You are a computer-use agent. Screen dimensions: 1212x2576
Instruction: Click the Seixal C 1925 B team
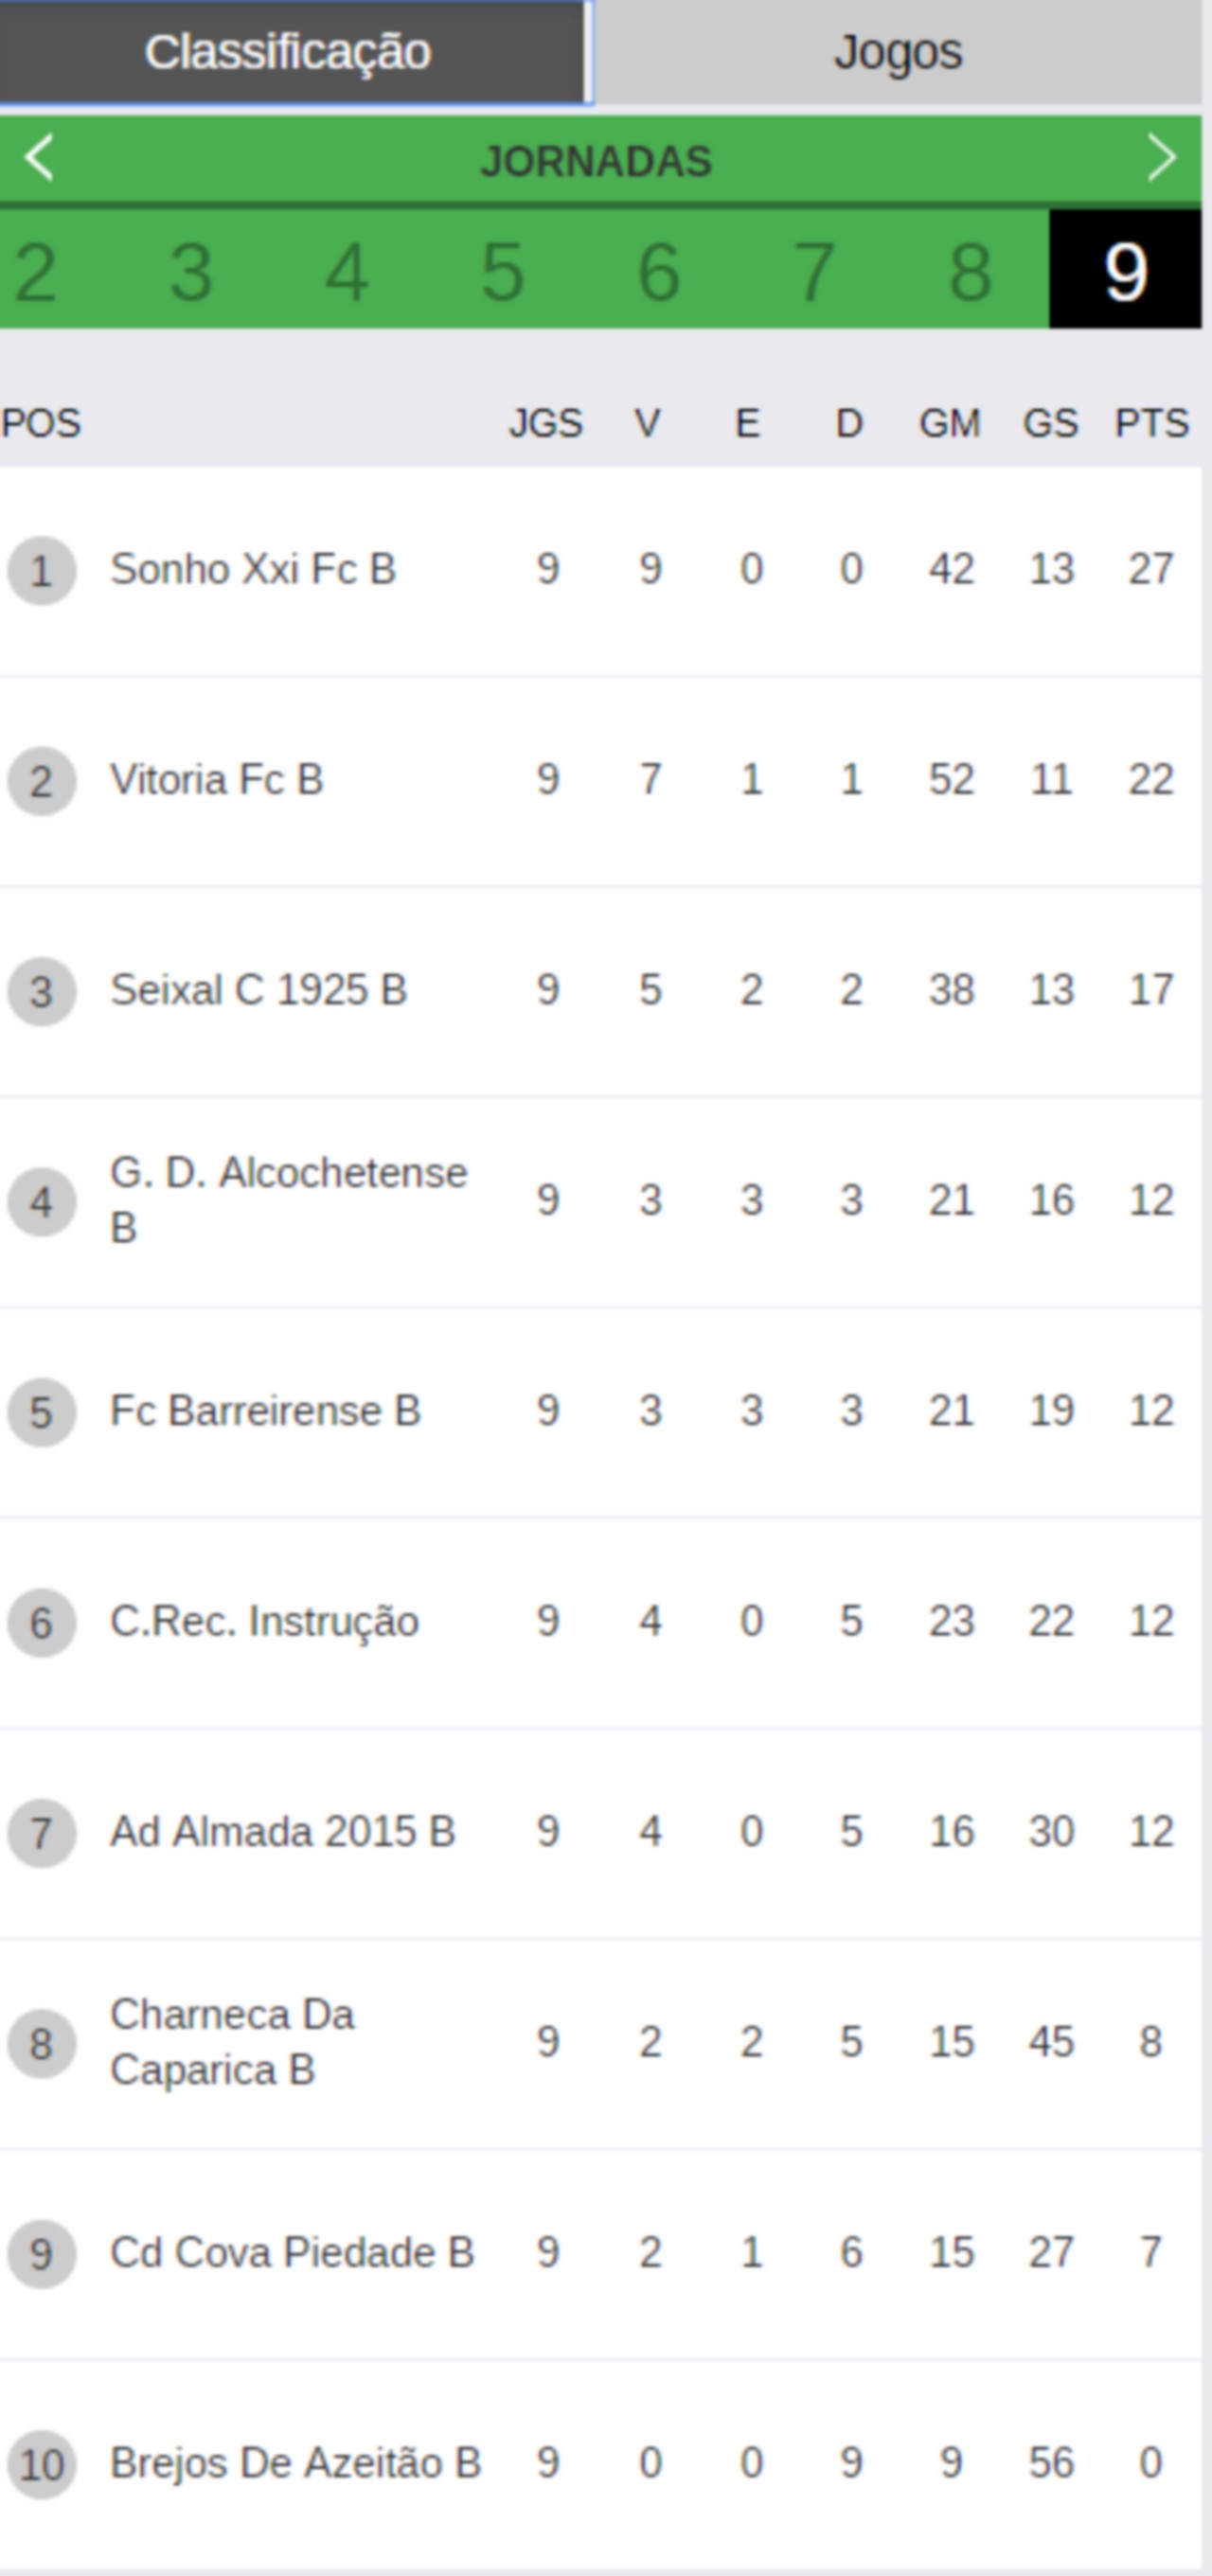[x=258, y=990]
